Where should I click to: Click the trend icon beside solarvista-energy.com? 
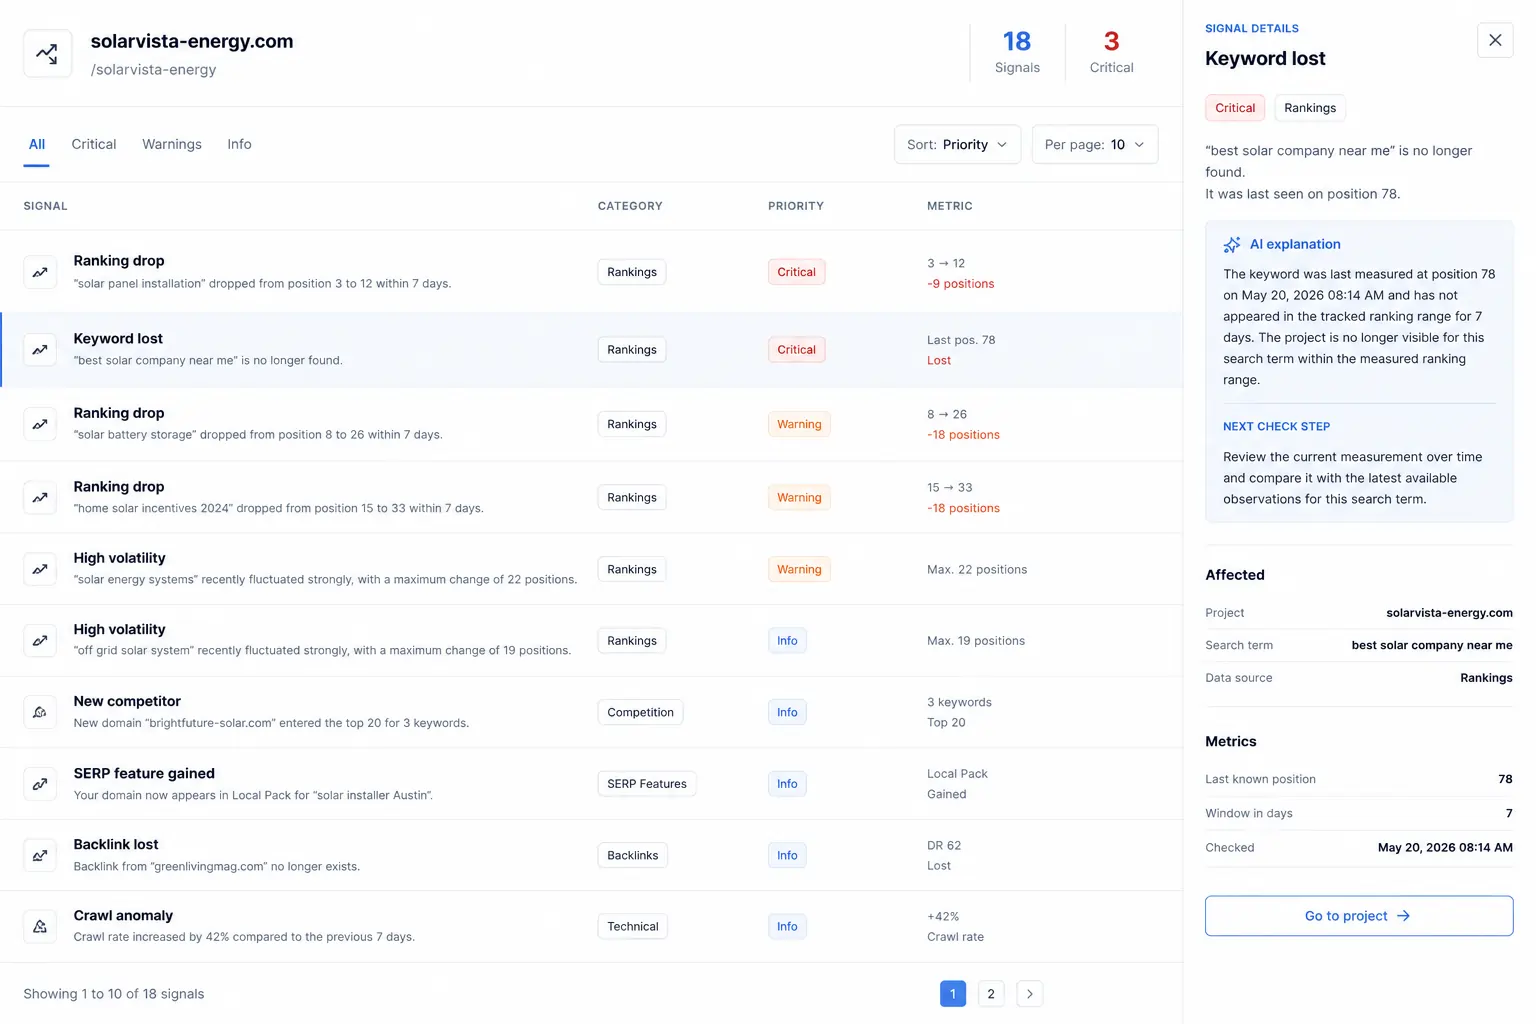(47, 54)
